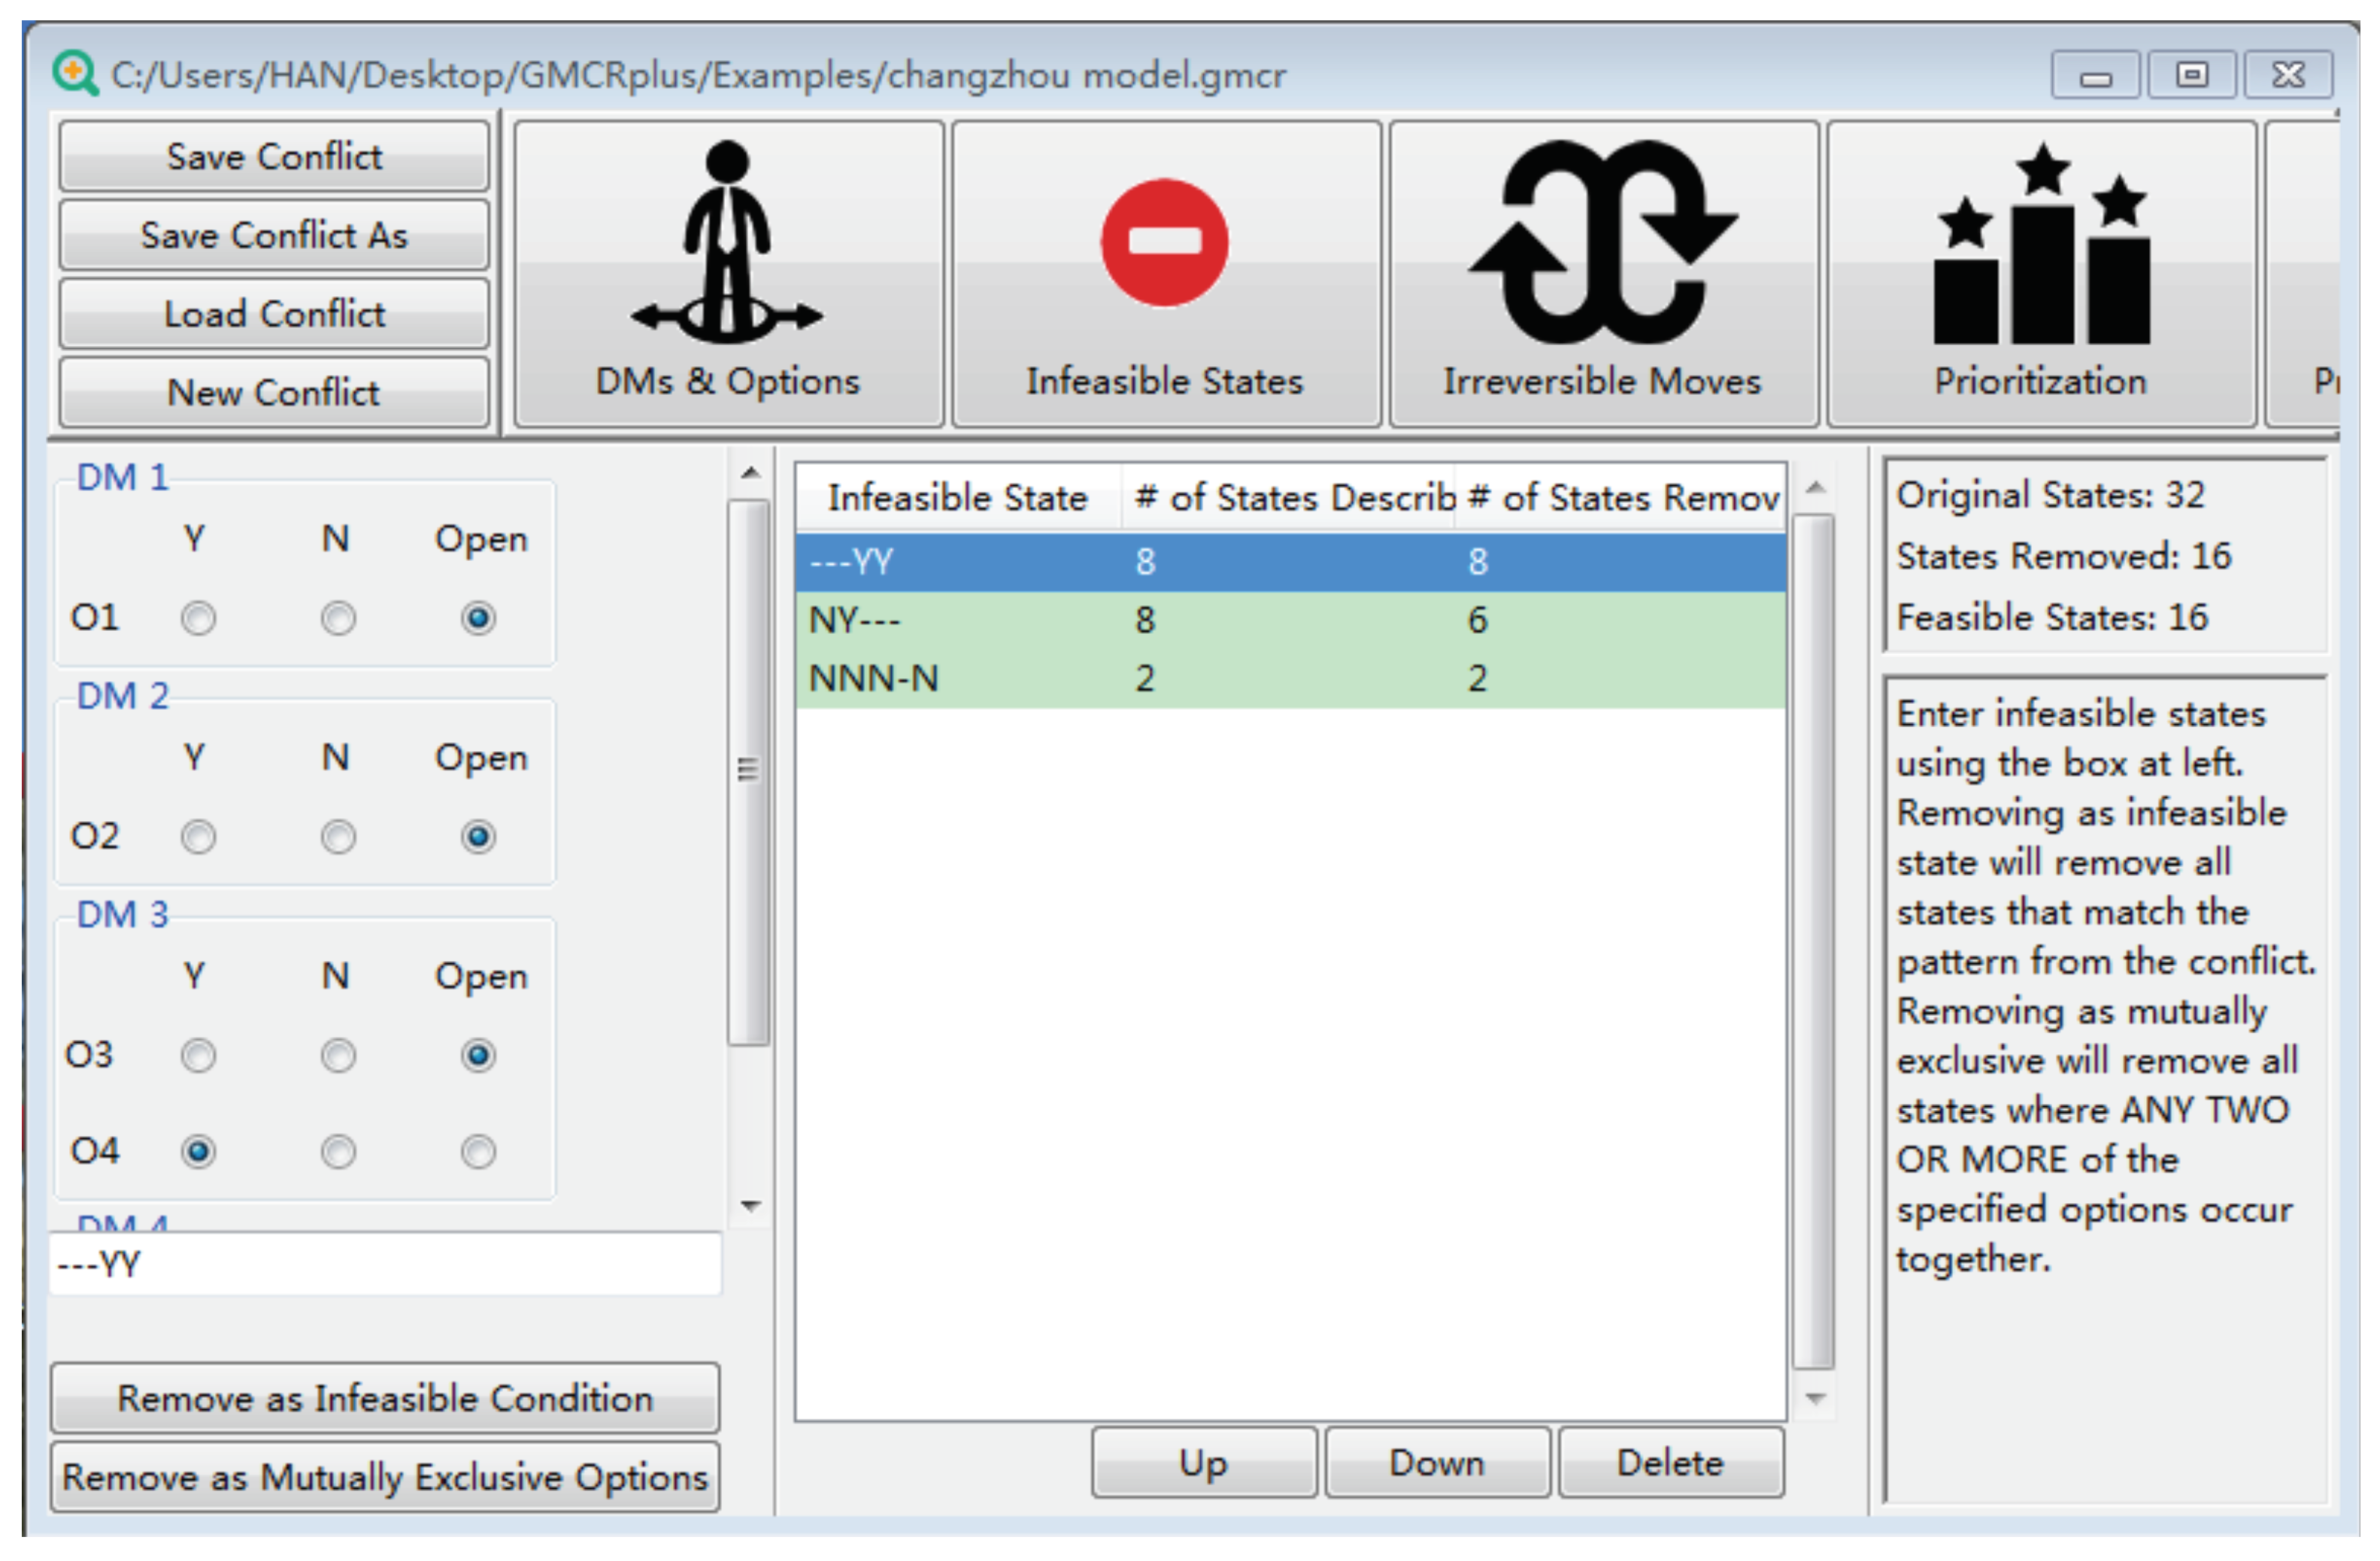Viewport: 2380px width, 1561px height.
Task: Click the ---YY pattern text field
Action: tap(385, 1265)
